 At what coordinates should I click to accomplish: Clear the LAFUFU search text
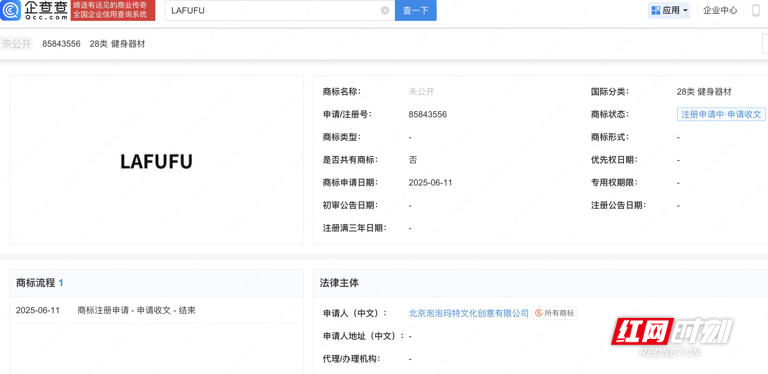pyautogui.click(x=385, y=10)
